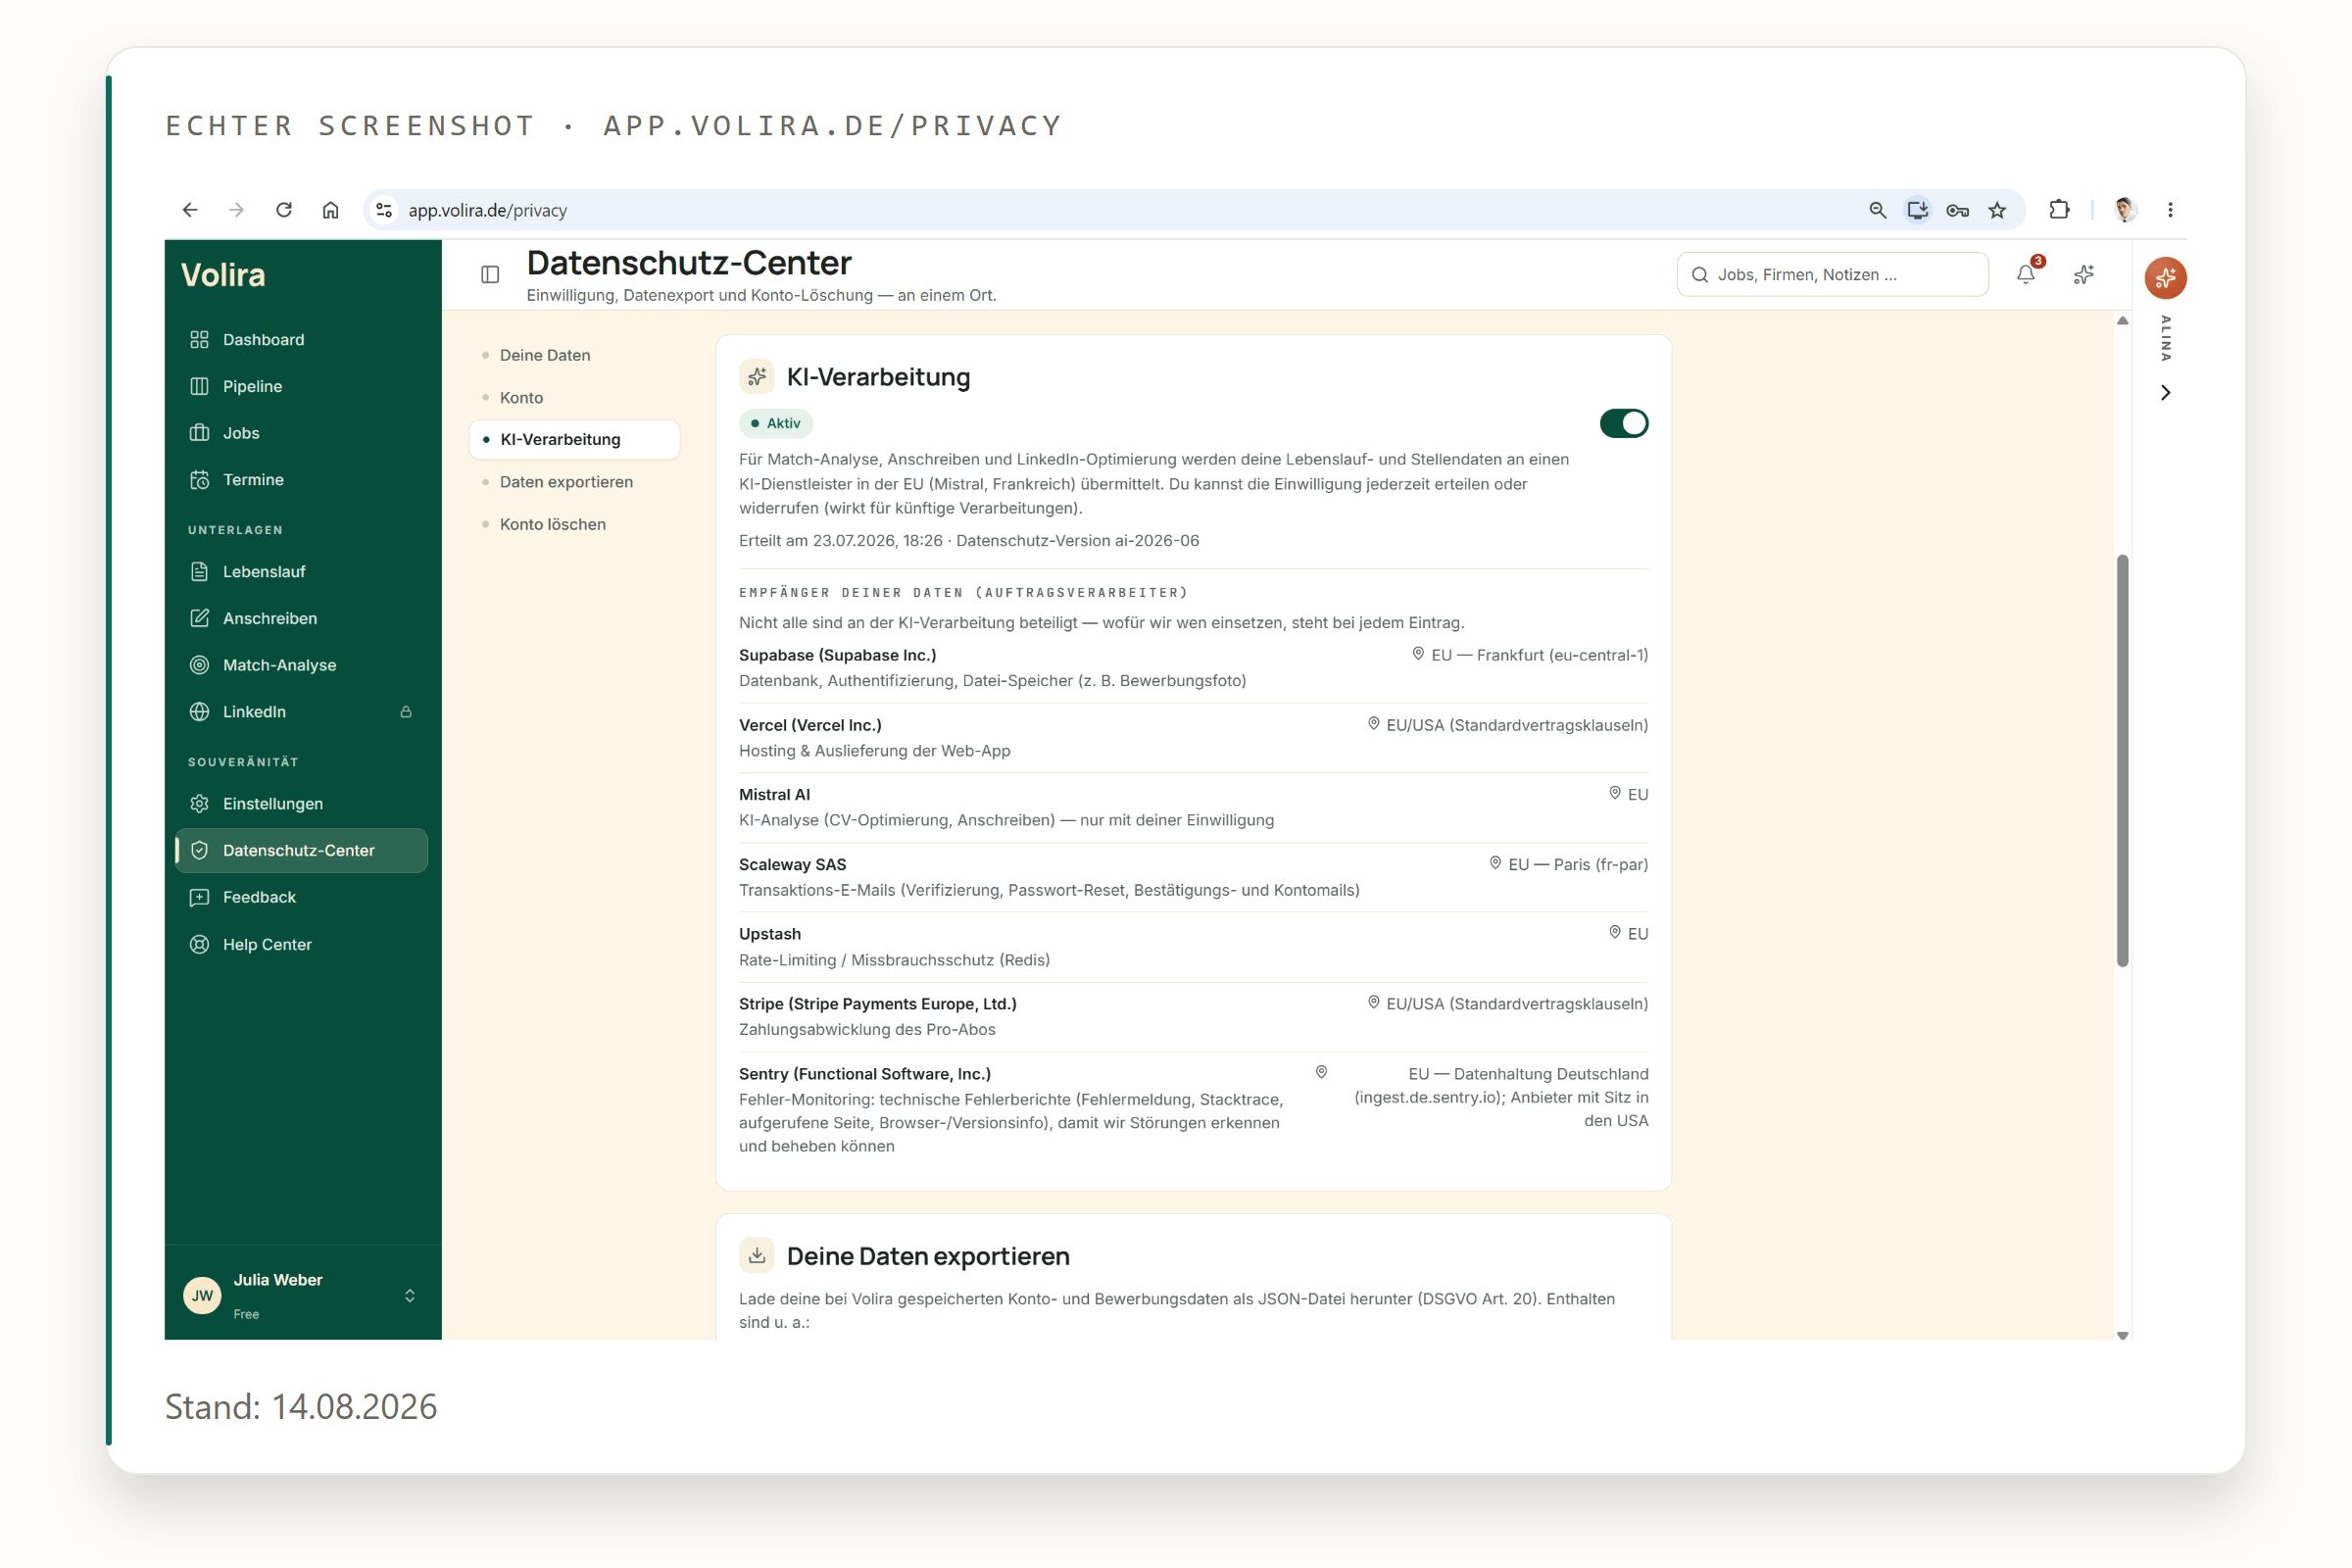Click the KI-Verarbeitung sparkle card icon
The height and width of the screenshot is (1568, 2352).
[x=757, y=377]
